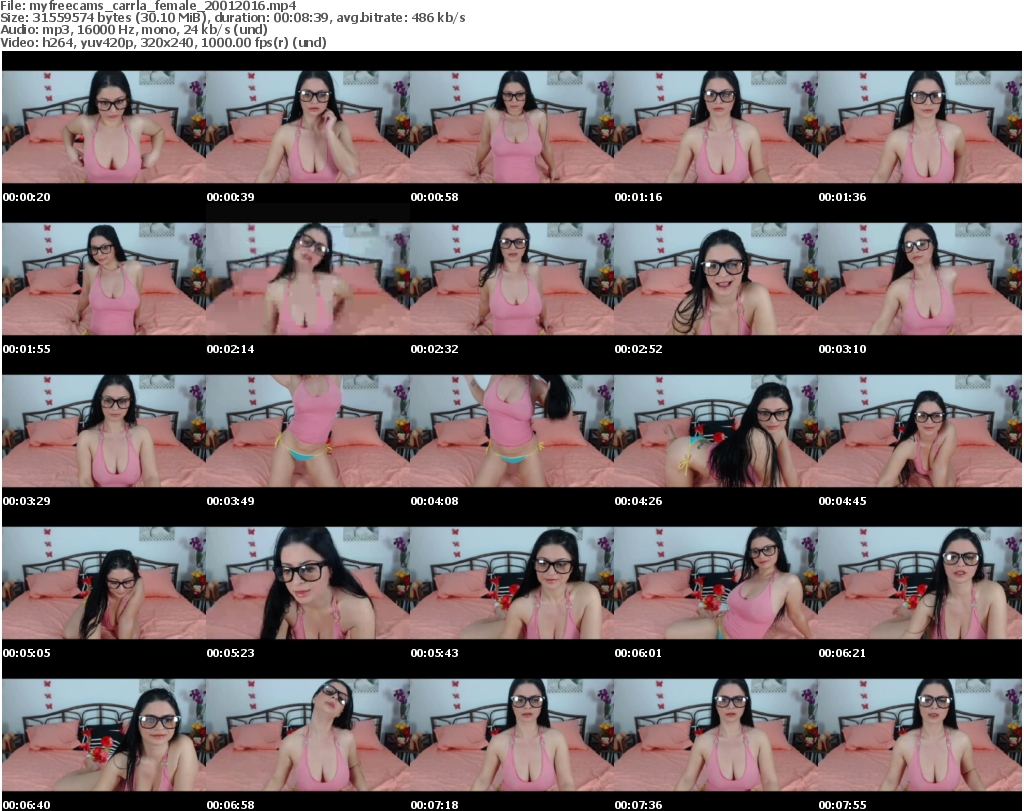The width and height of the screenshot is (1024, 811).
Task: Click the thumbnail frame above timestamp 00:03:49
Action: coord(308,431)
